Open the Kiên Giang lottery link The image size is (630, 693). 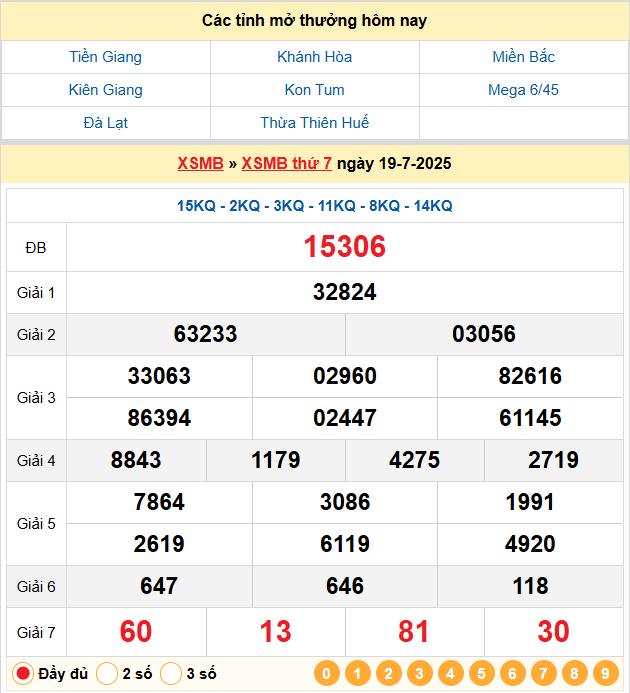coord(105,90)
